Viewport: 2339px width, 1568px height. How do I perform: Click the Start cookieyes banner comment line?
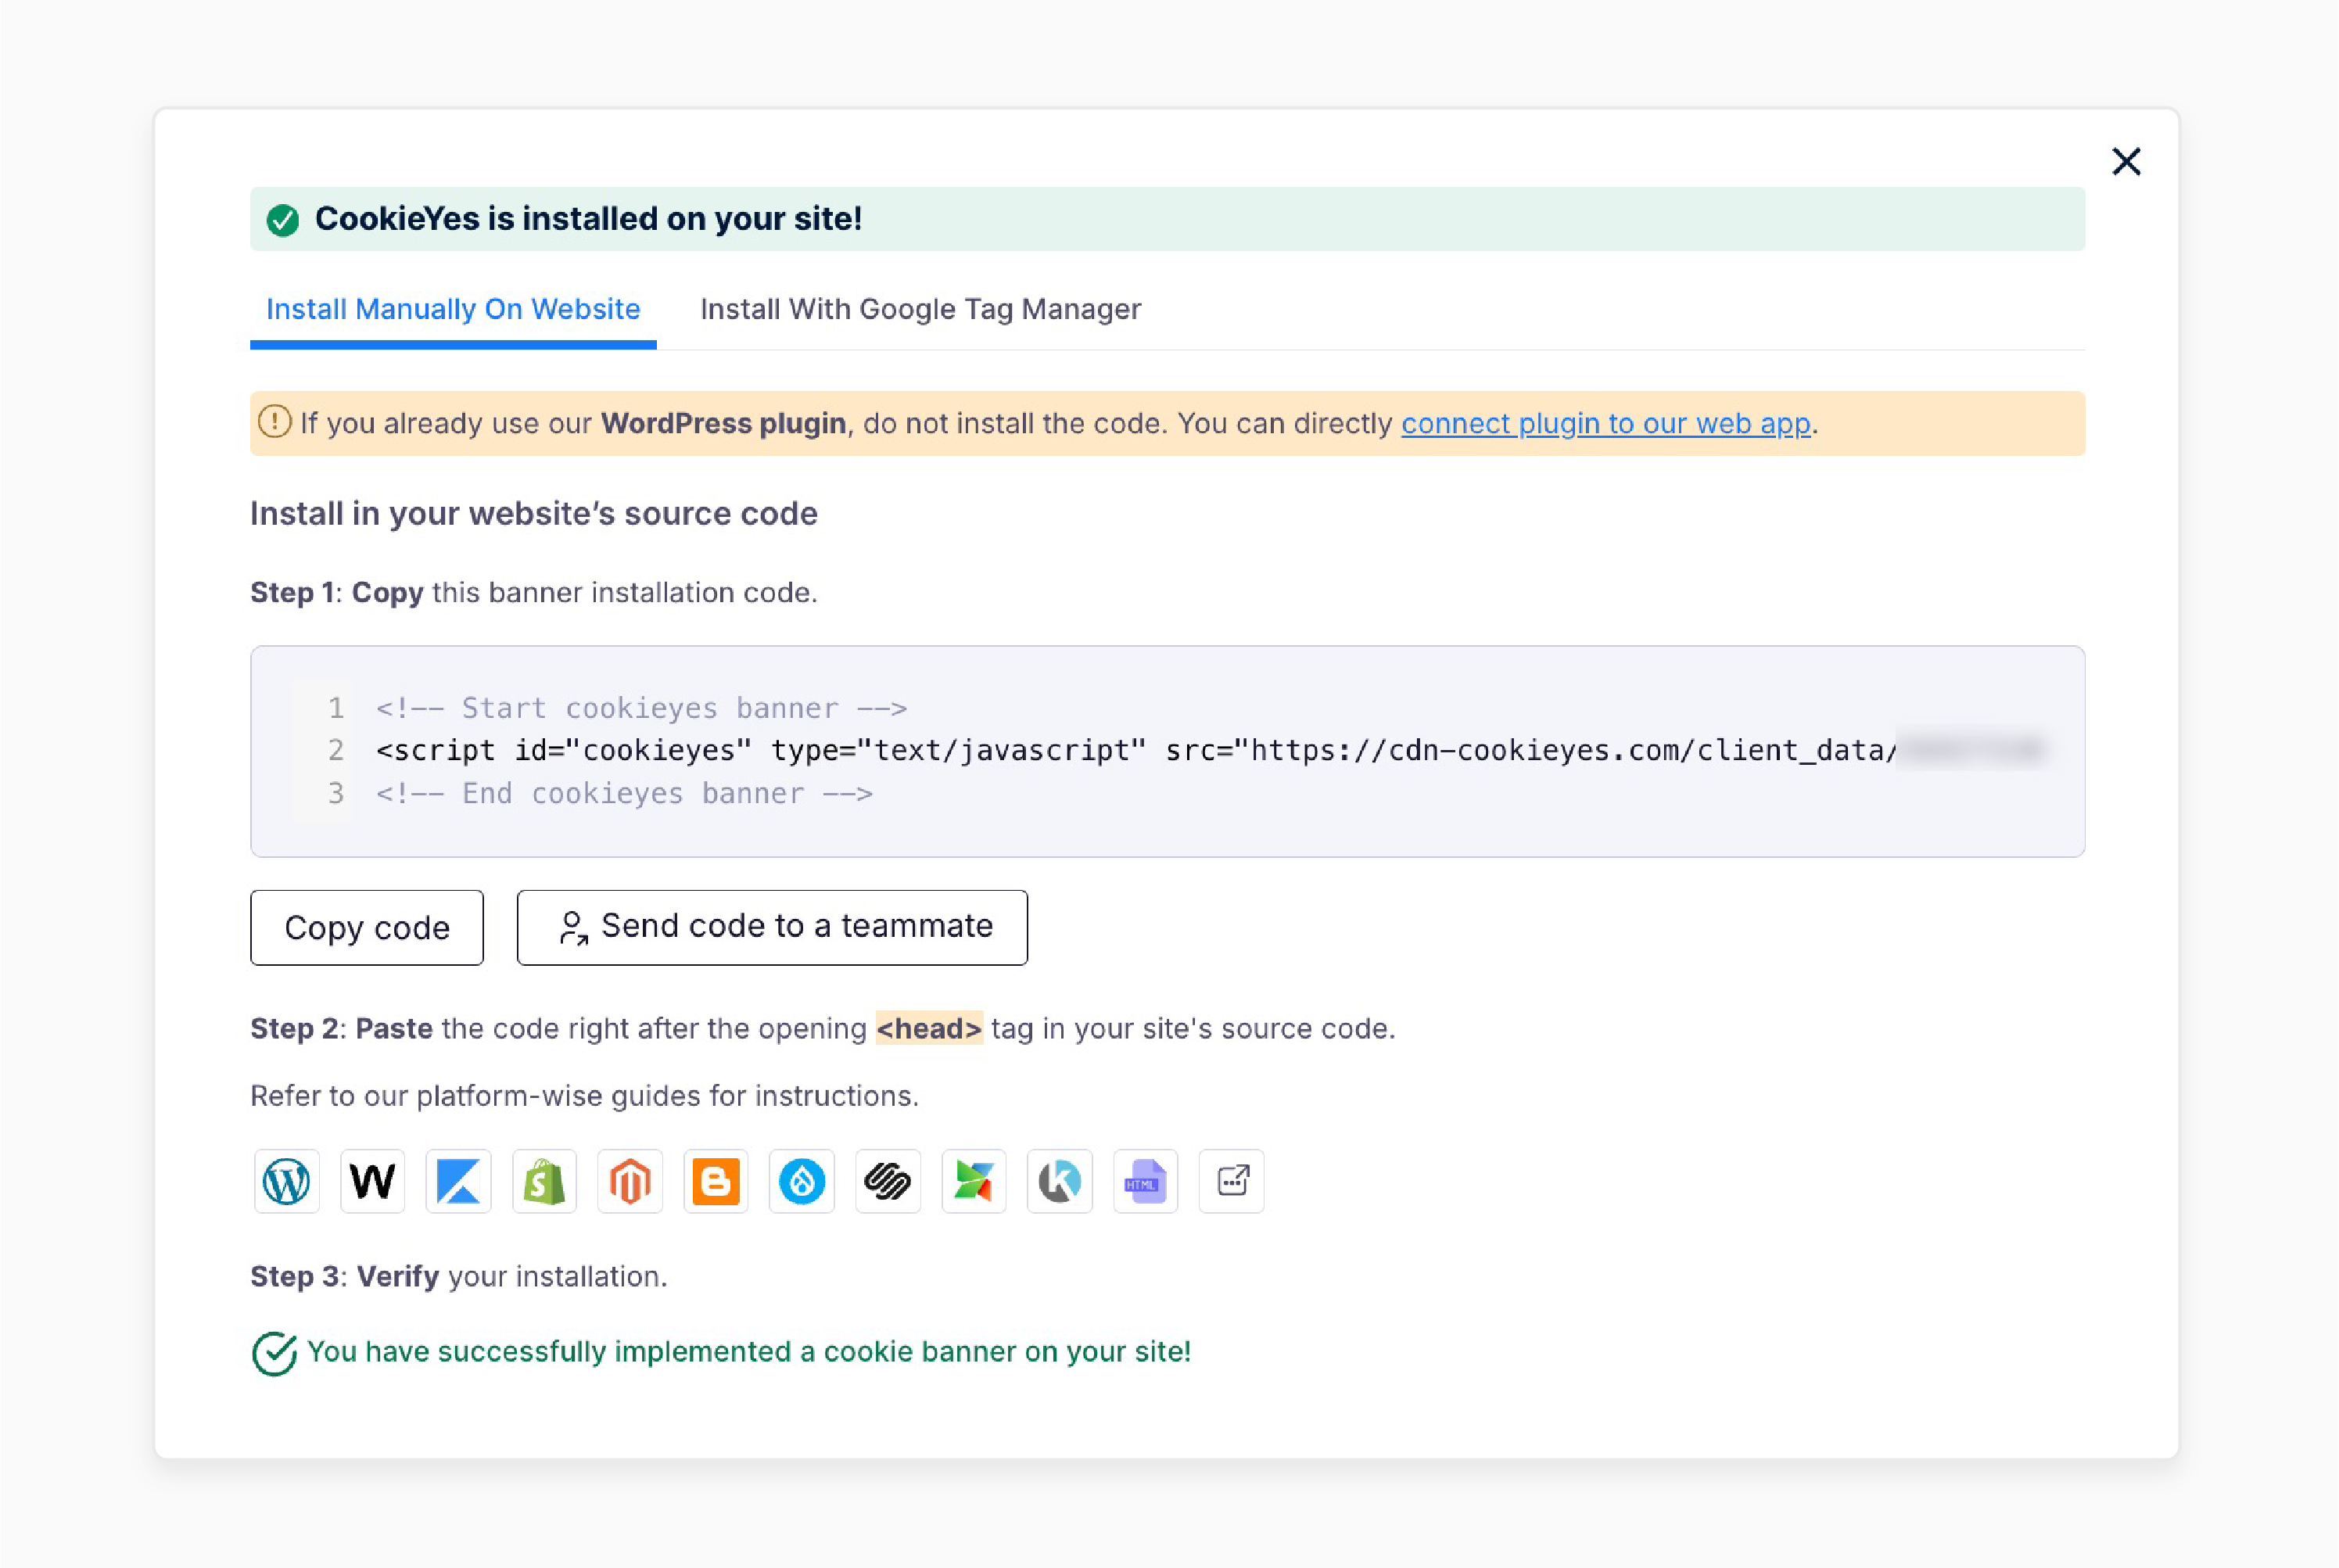coord(642,708)
